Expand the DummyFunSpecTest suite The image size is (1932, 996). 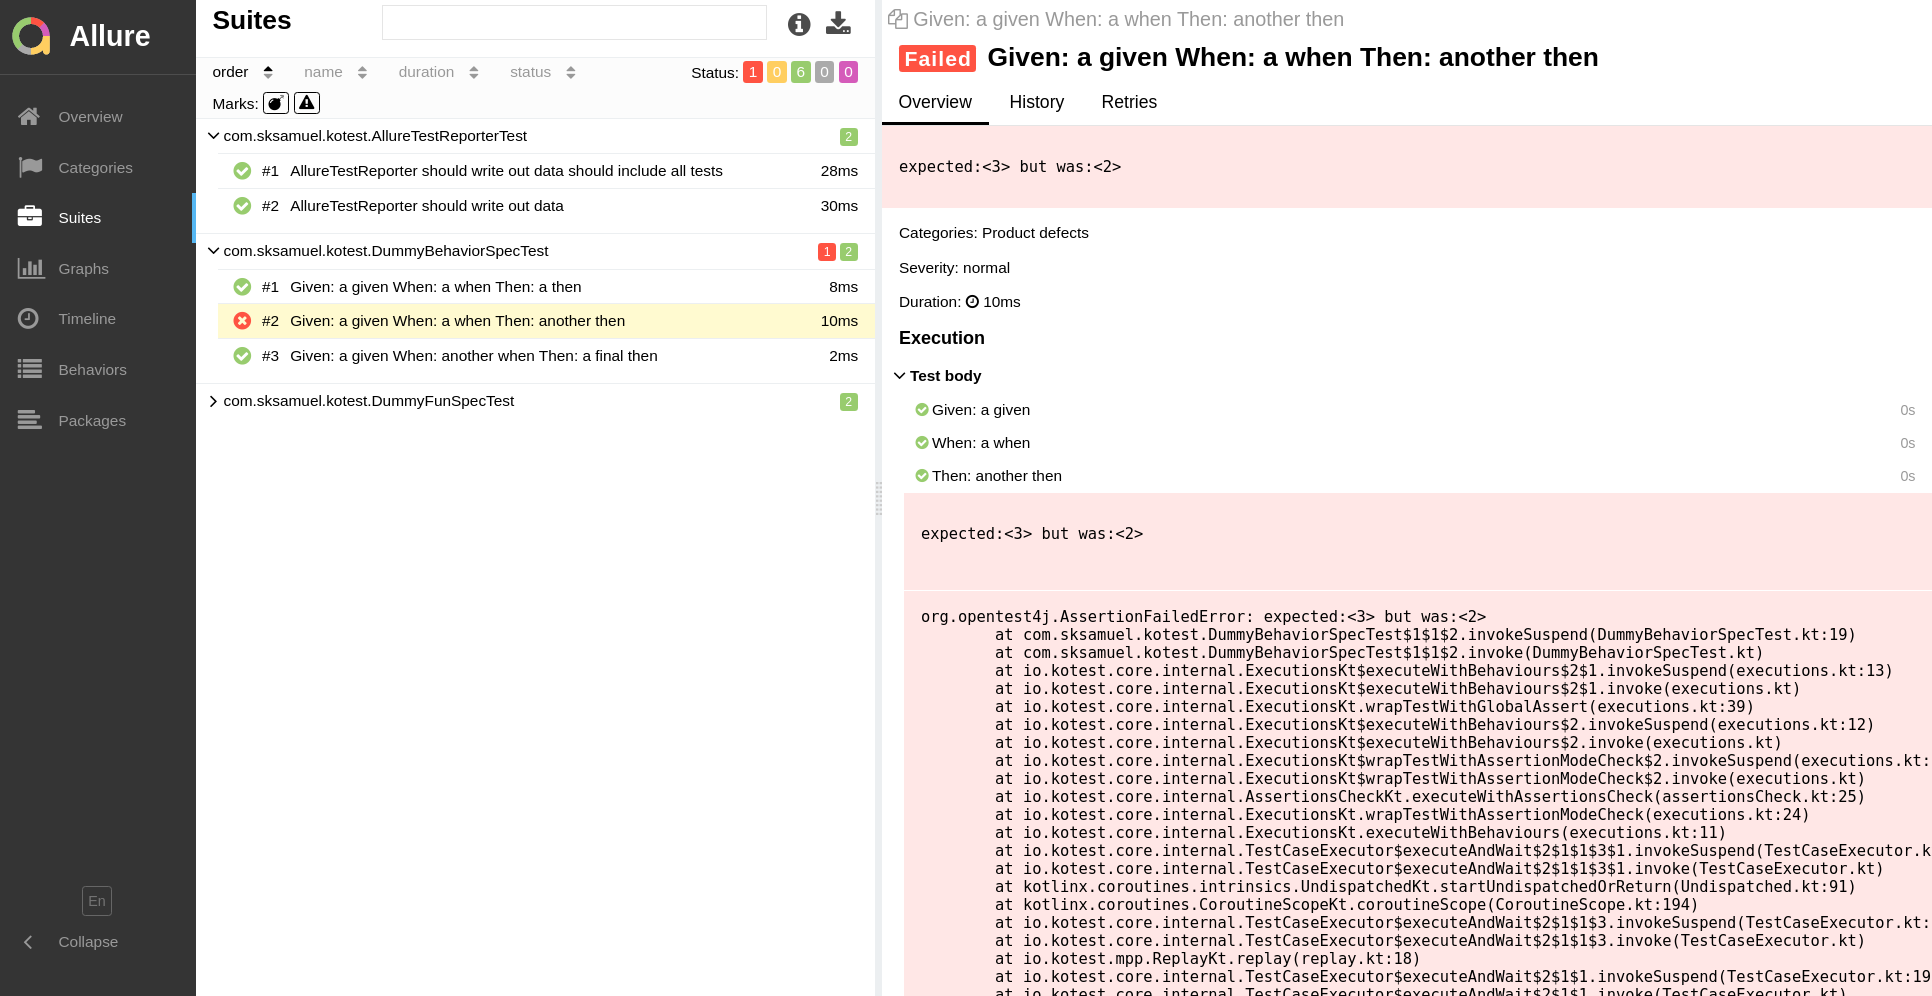pos(213,401)
